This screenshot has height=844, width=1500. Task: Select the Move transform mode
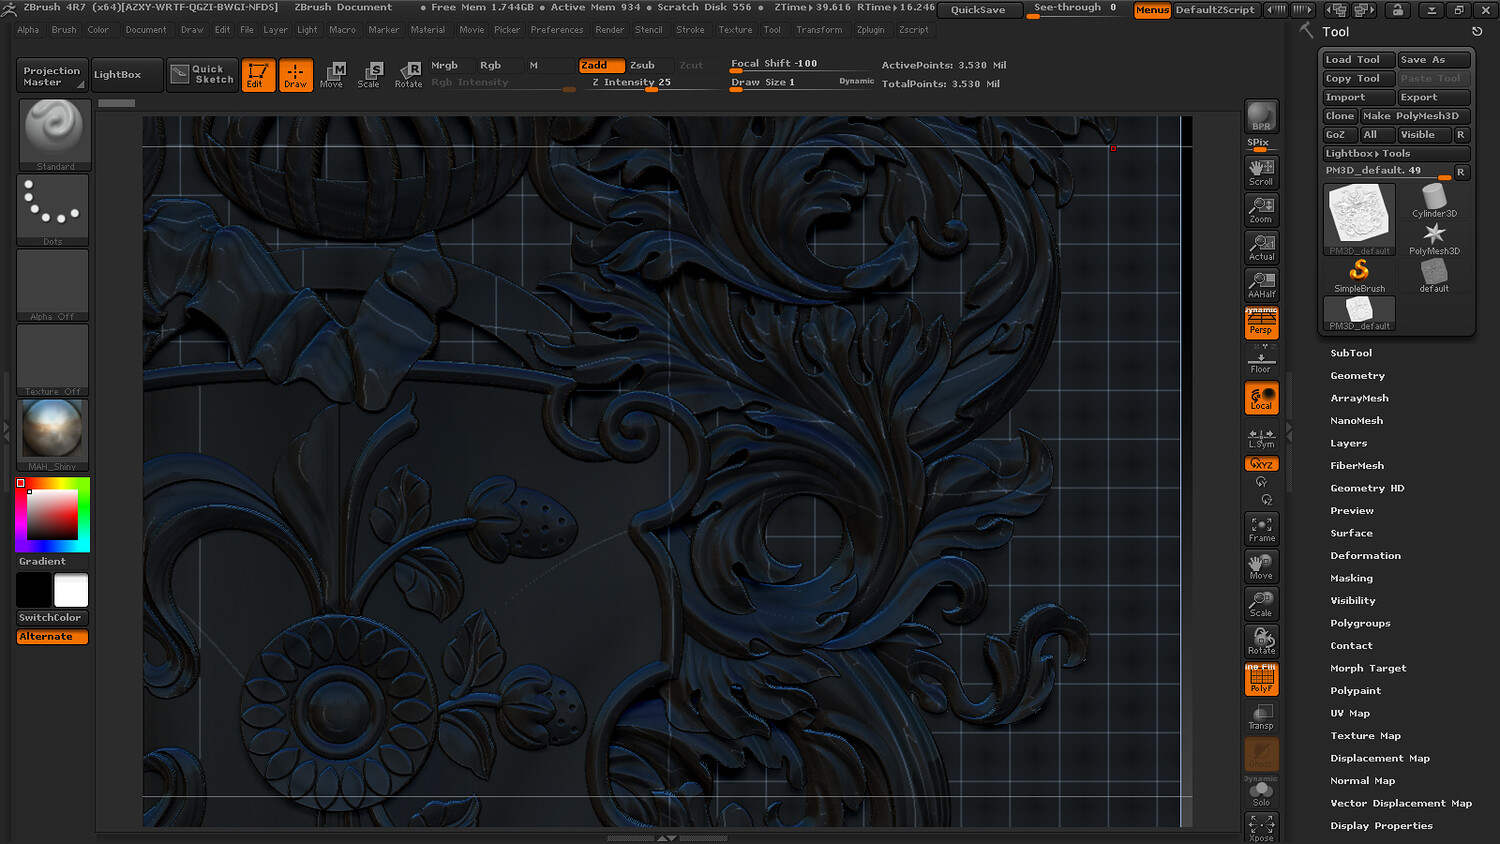332,75
